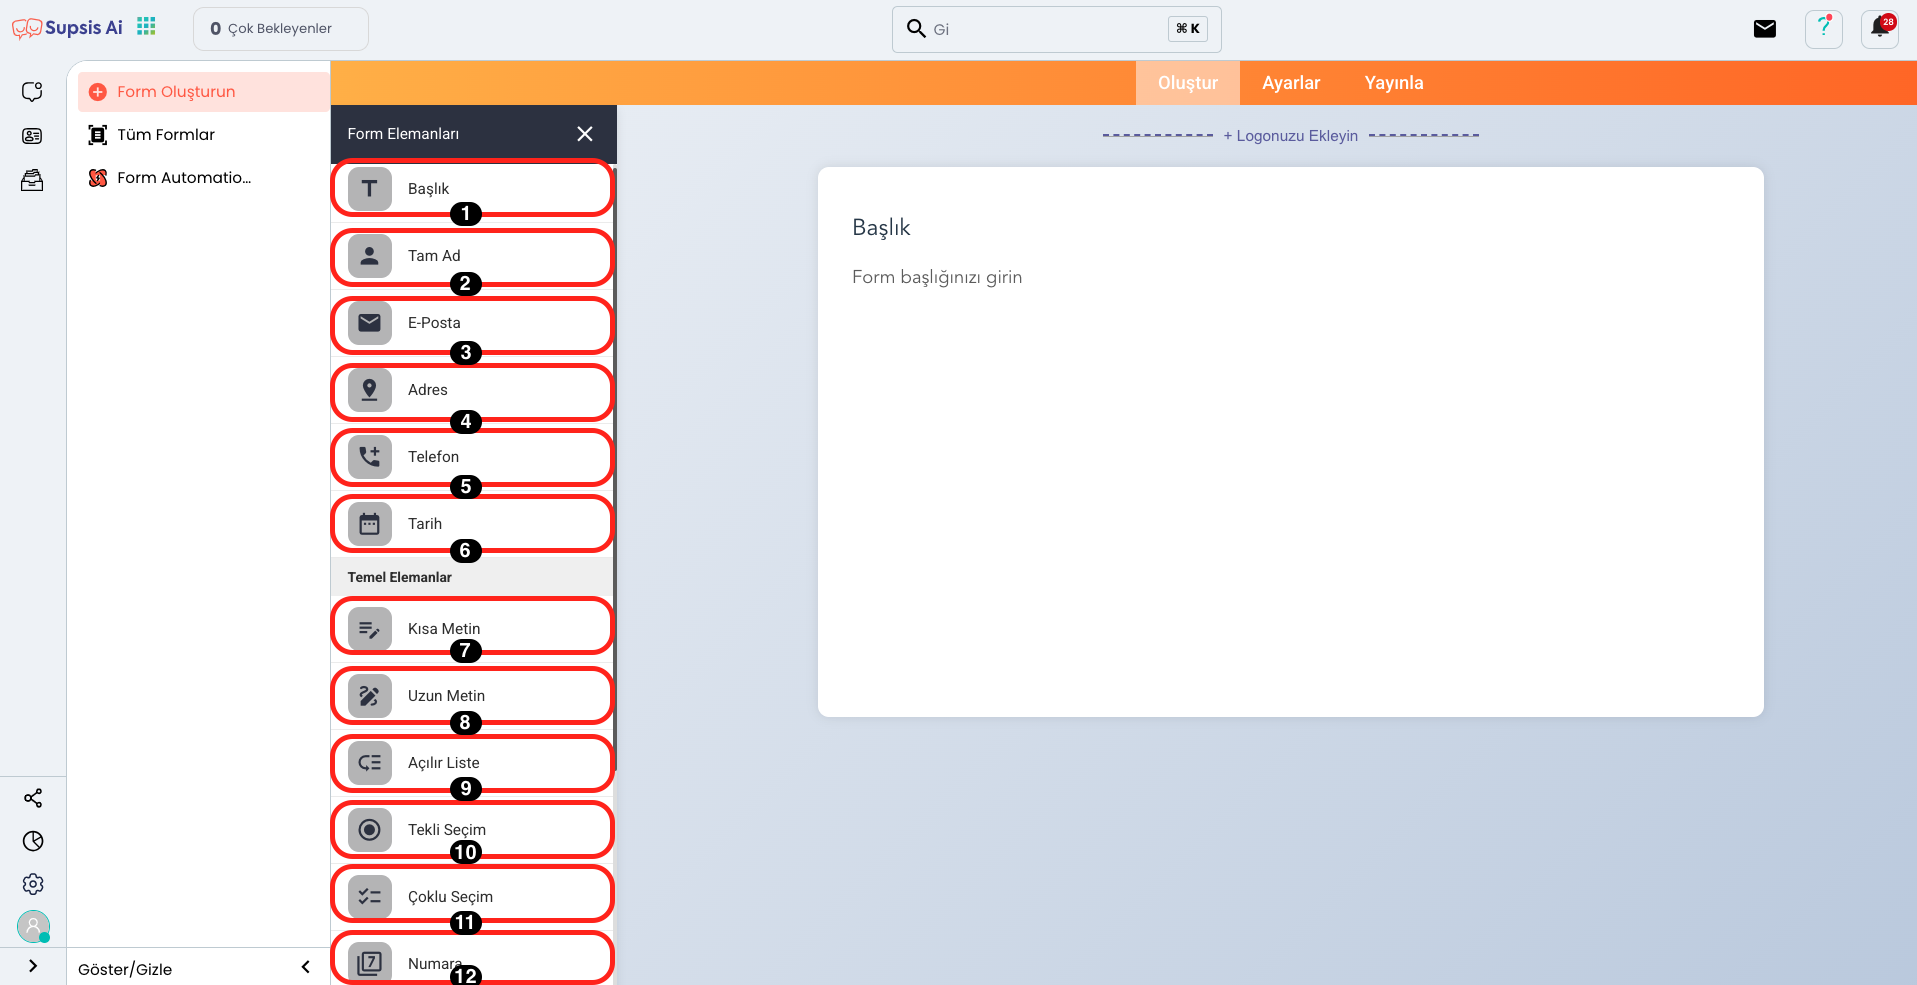Open the inbox tray sidebar icon
The height and width of the screenshot is (985, 1917).
[33, 180]
